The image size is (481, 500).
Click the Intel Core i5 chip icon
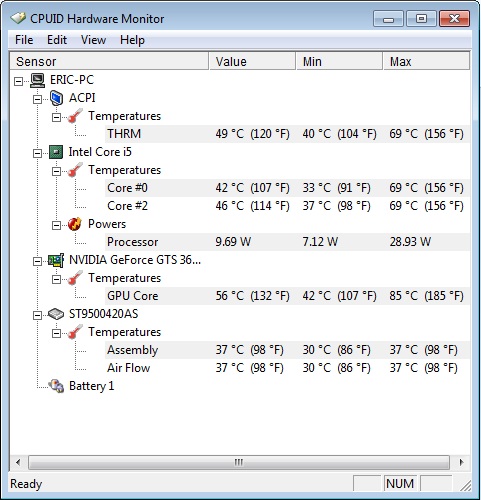pyautogui.click(x=56, y=152)
